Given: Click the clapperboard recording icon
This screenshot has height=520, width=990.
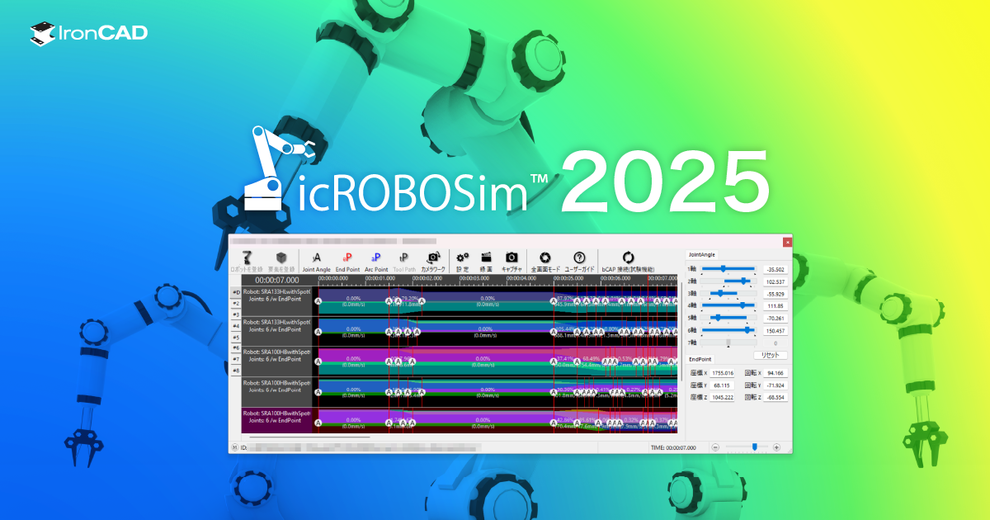Looking at the screenshot, I should click(486, 261).
